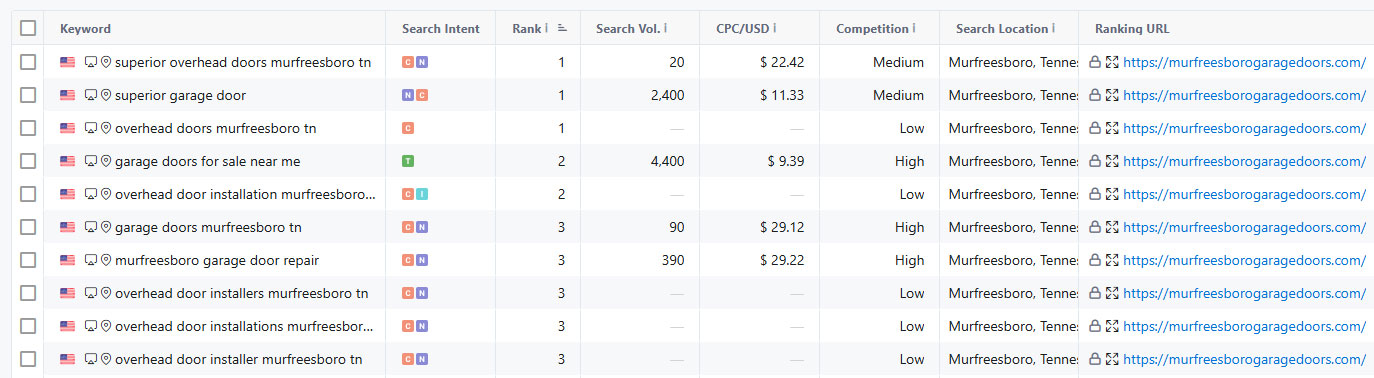Screen dimensions: 1374x378
Task: Show the Competition column info icon
Action: 913,28
